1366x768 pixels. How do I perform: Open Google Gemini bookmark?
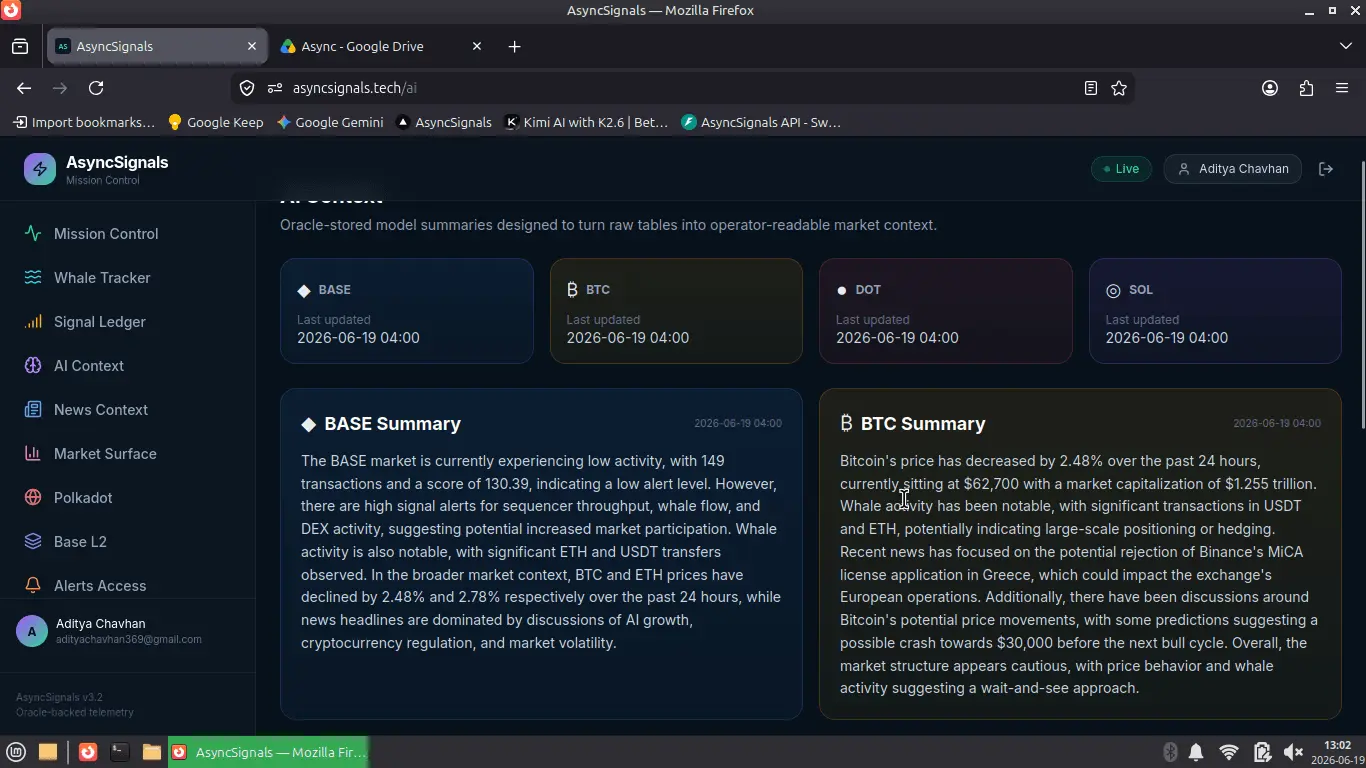tap(330, 122)
